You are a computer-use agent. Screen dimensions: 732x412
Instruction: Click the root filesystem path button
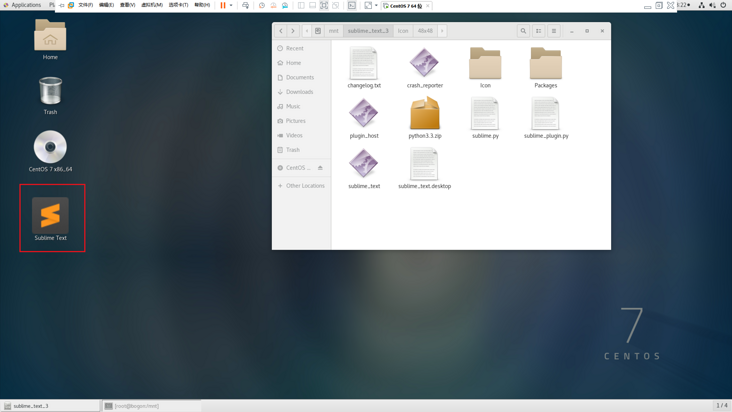(318, 31)
